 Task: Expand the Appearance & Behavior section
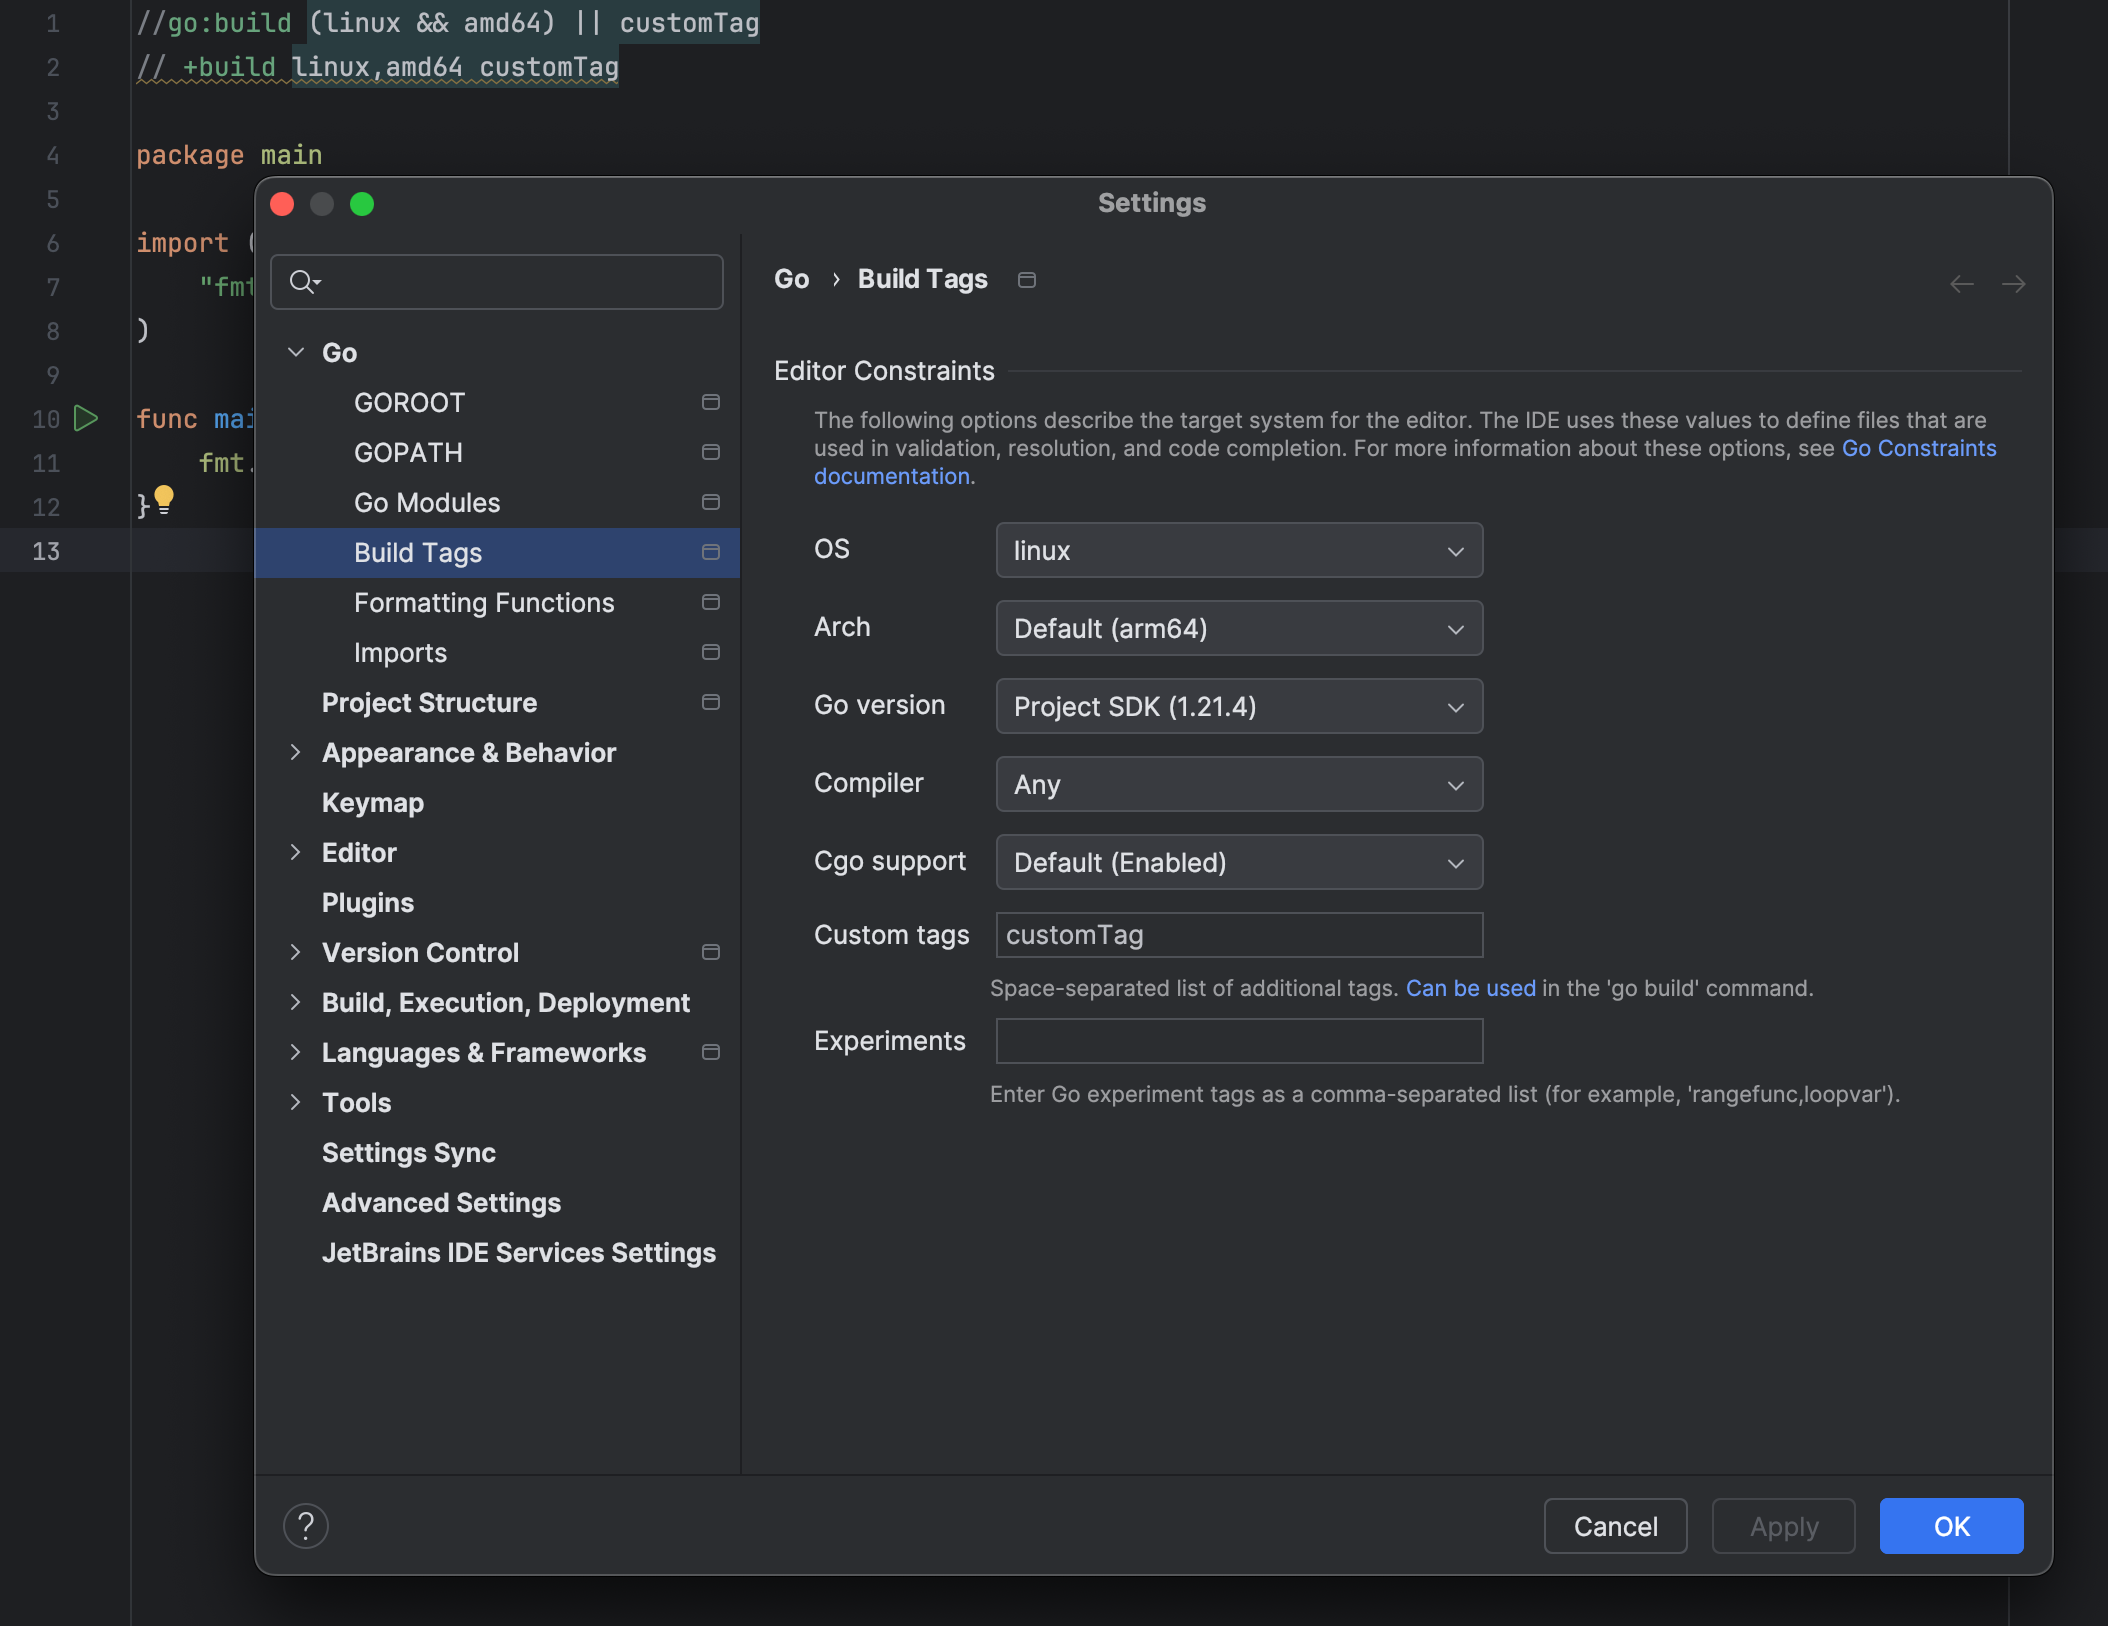coord(296,752)
